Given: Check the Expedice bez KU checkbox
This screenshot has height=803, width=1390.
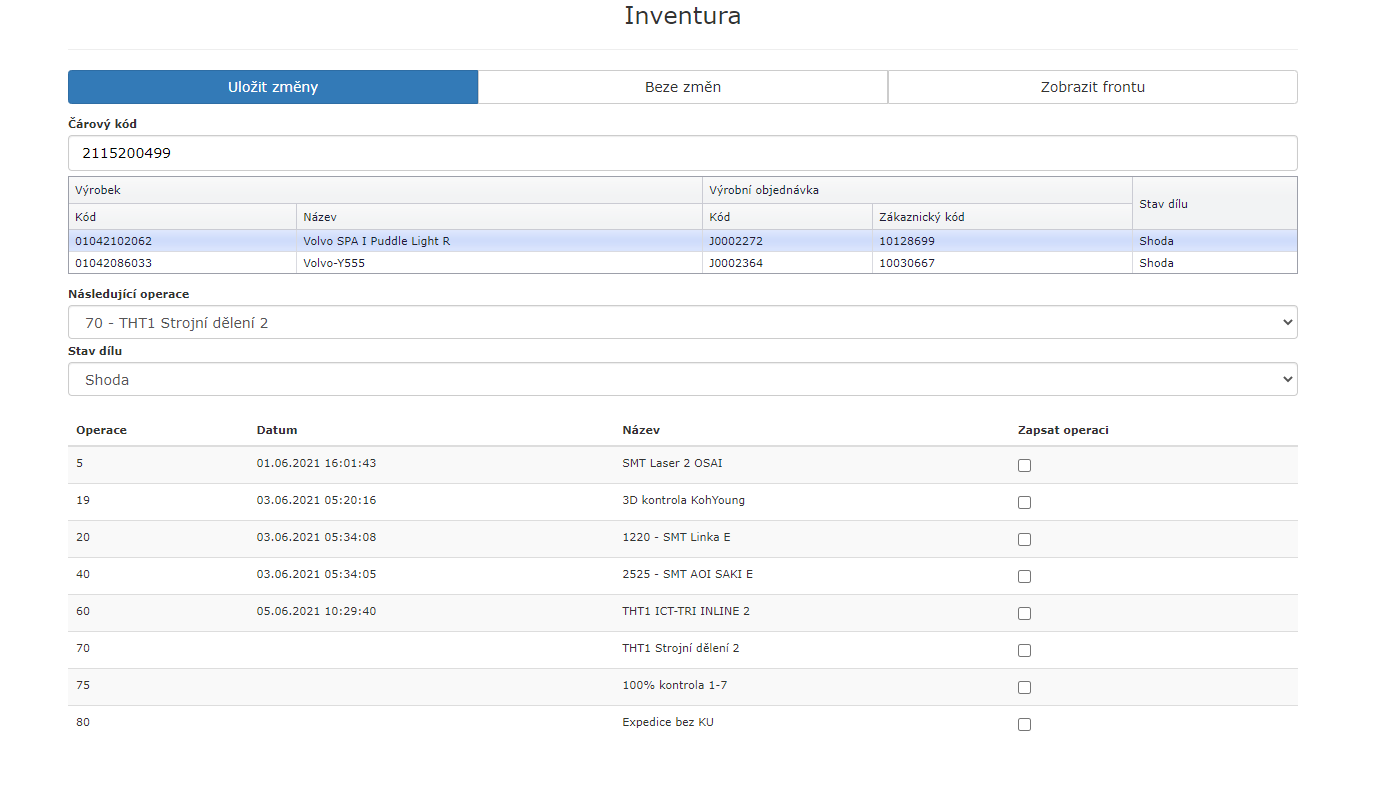Looking at the screenshot, I should point(1024,724).
